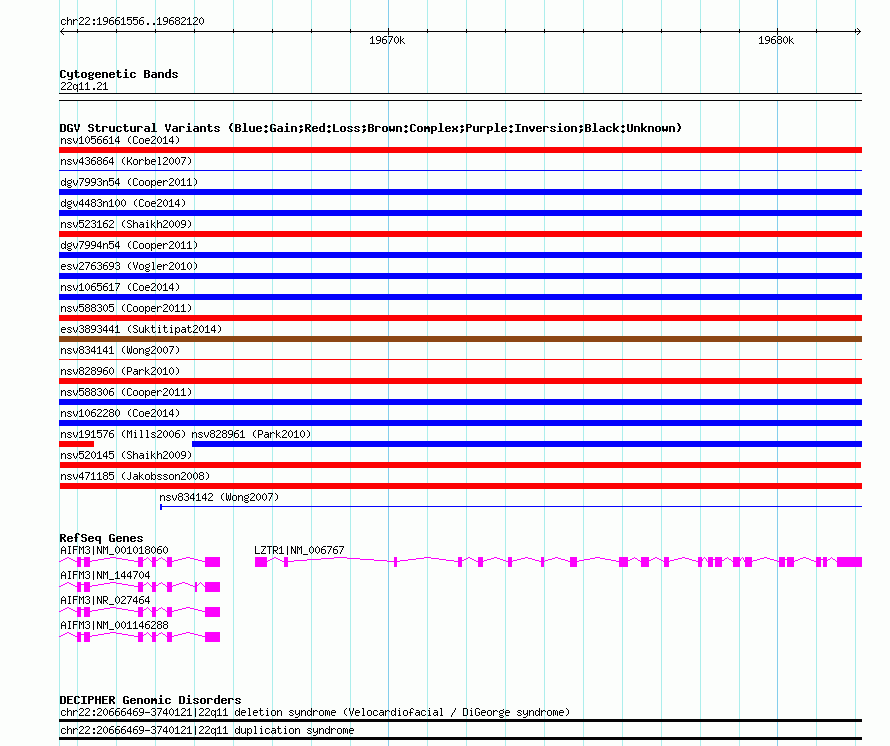Click the chr22:19661556..19682120 coordinate label
This screenshot has height=746, width=890.
point(132,21)
